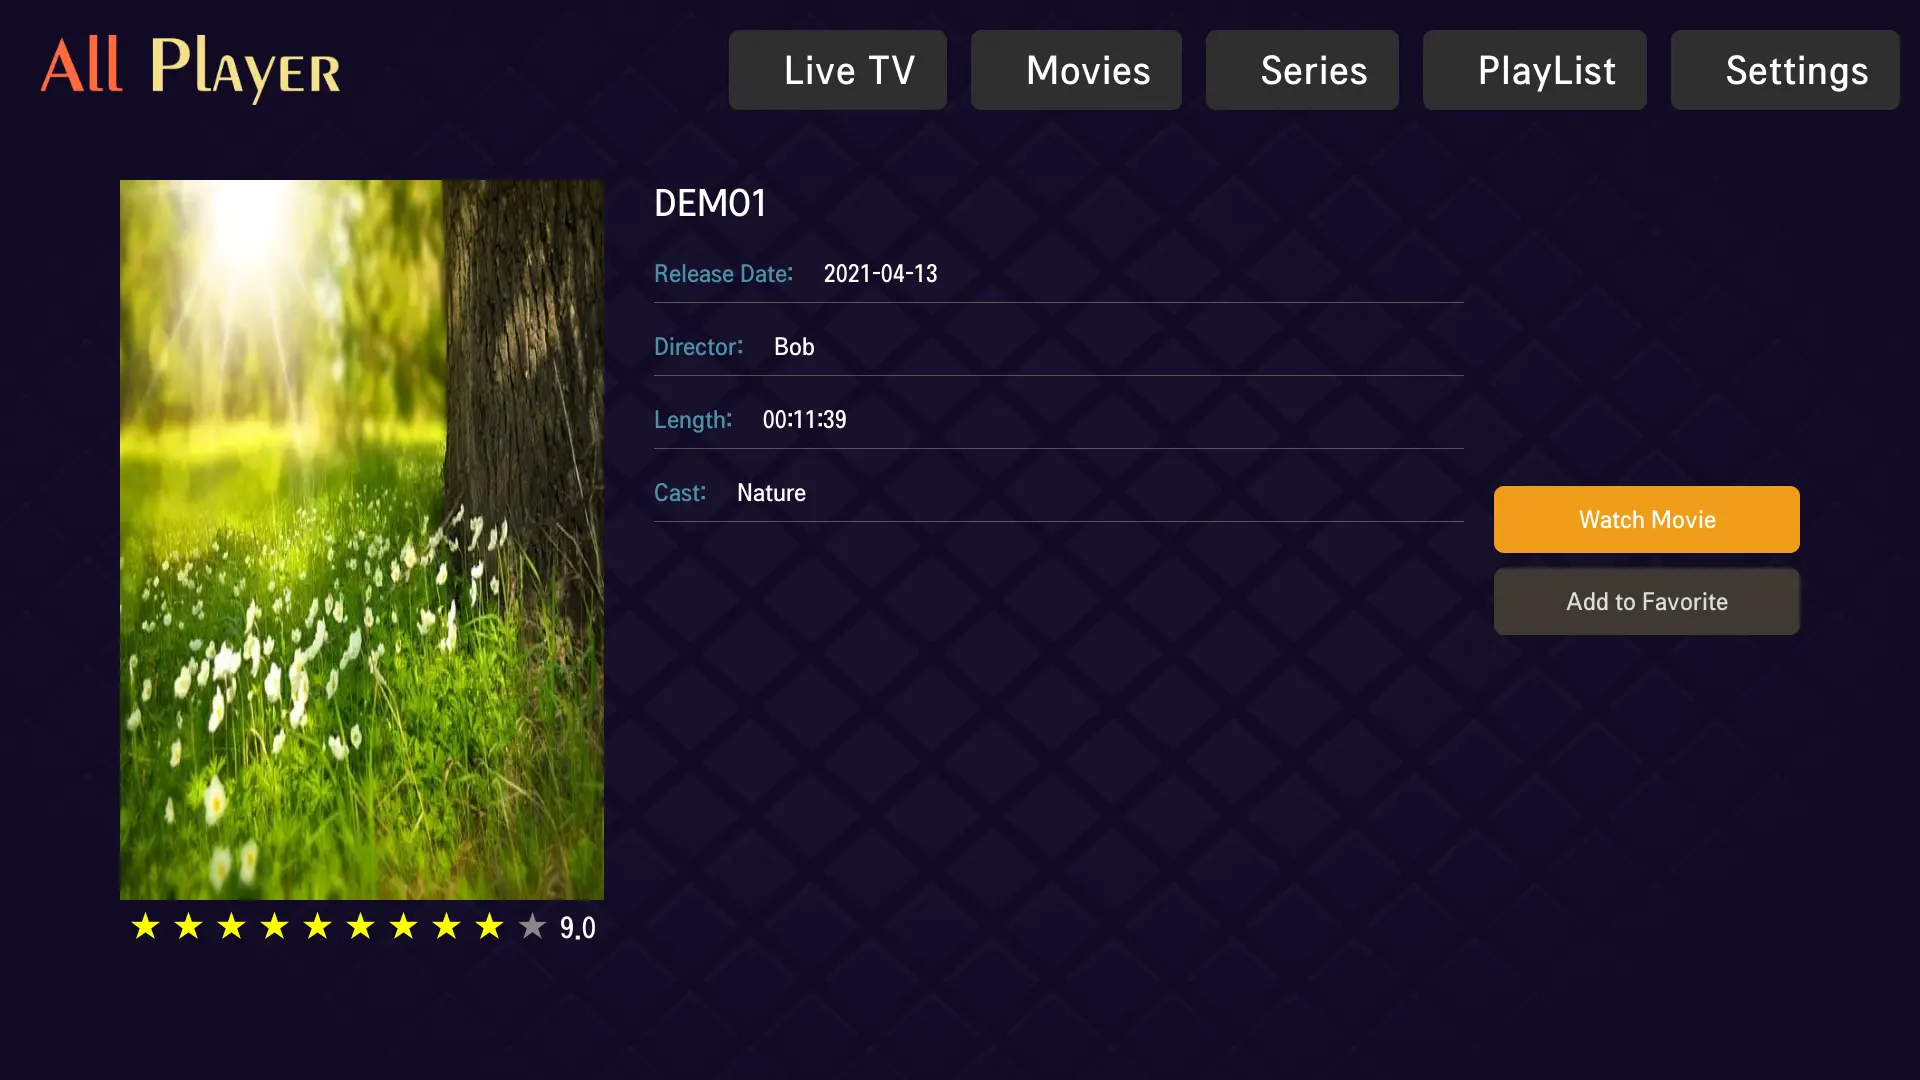The width and height of the screenshot is (1920, 1080).
Task: Switch to the Movies tab
Action: coord(1076,70)
